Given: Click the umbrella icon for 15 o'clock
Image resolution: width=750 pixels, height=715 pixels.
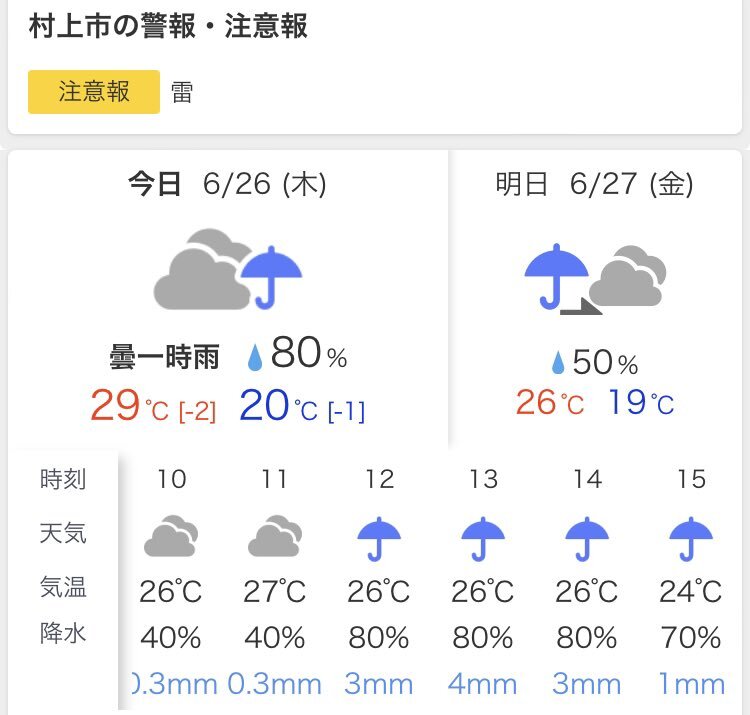Looking at the screenshot, I should tap(691, 539).
